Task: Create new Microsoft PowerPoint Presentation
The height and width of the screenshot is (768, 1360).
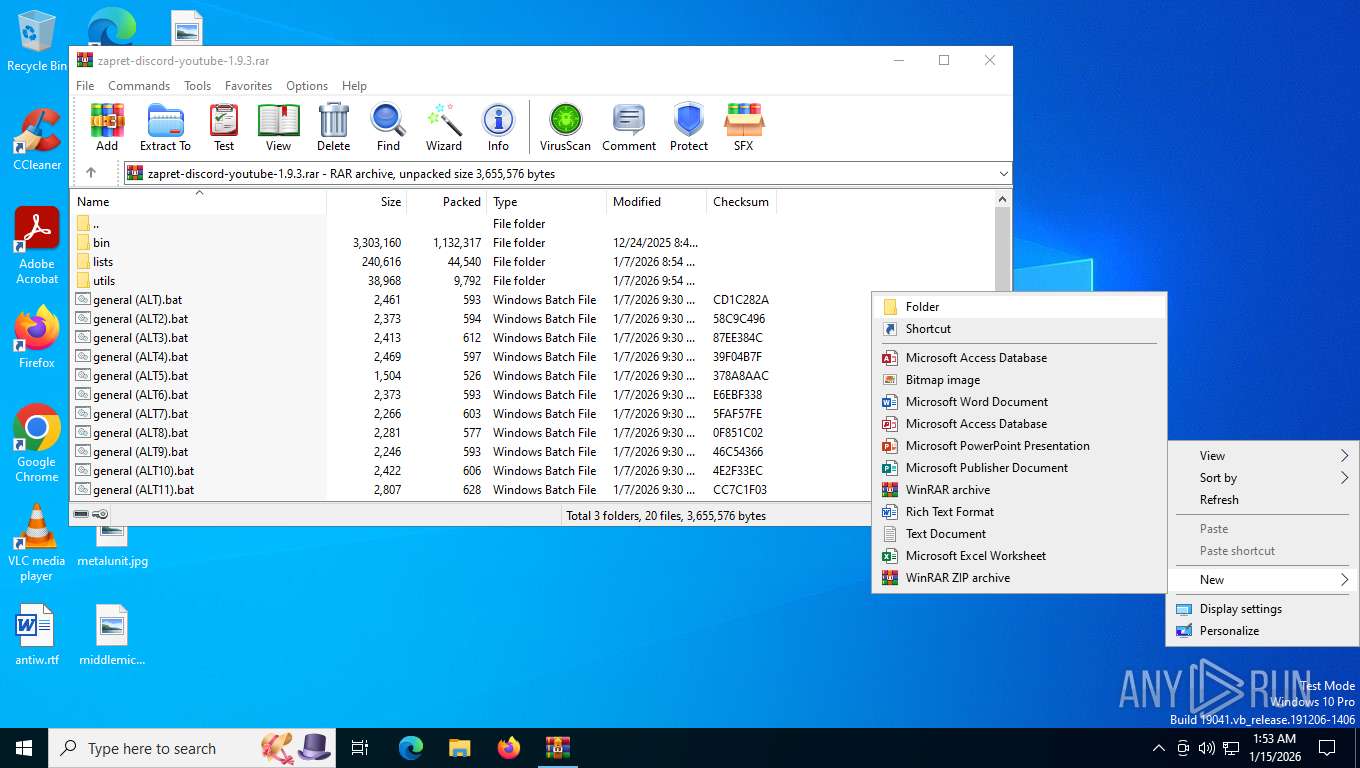Action: click(x=1019, y=446)
